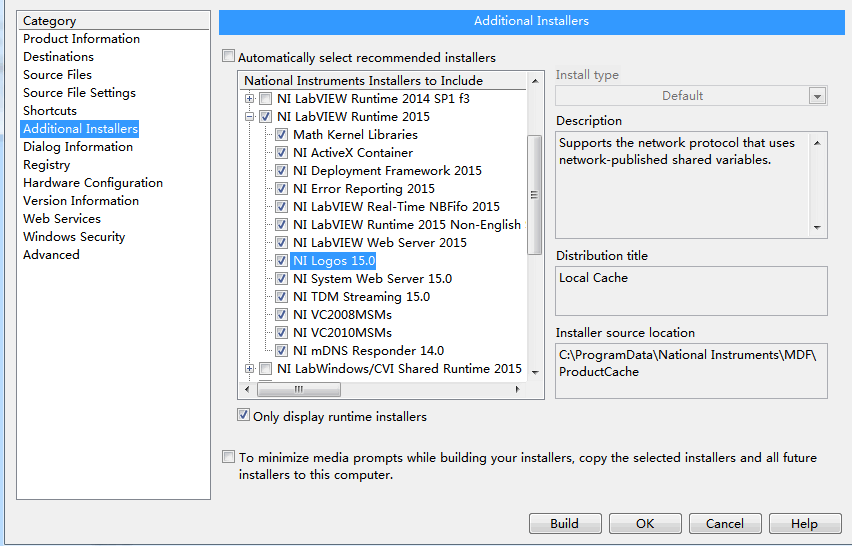
Task: Click installer list scroll left arrow
Action: point(247,389)
